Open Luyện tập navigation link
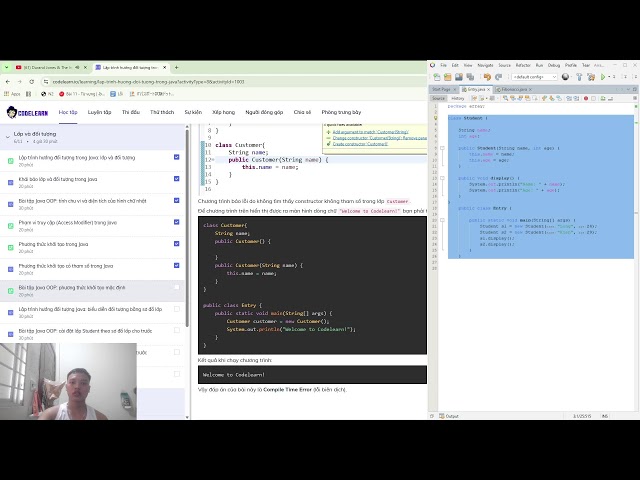 [99, 112]
